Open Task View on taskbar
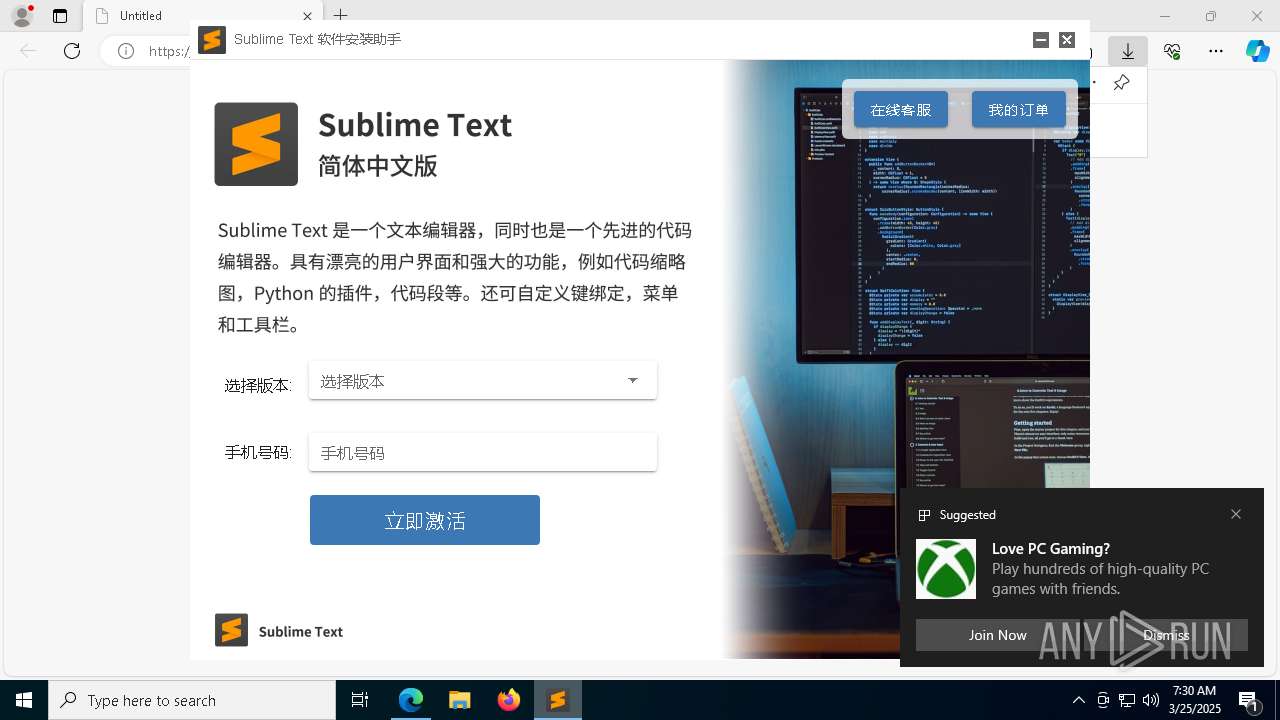Viewport: 1280px width, 720px height. click(360, 700)
